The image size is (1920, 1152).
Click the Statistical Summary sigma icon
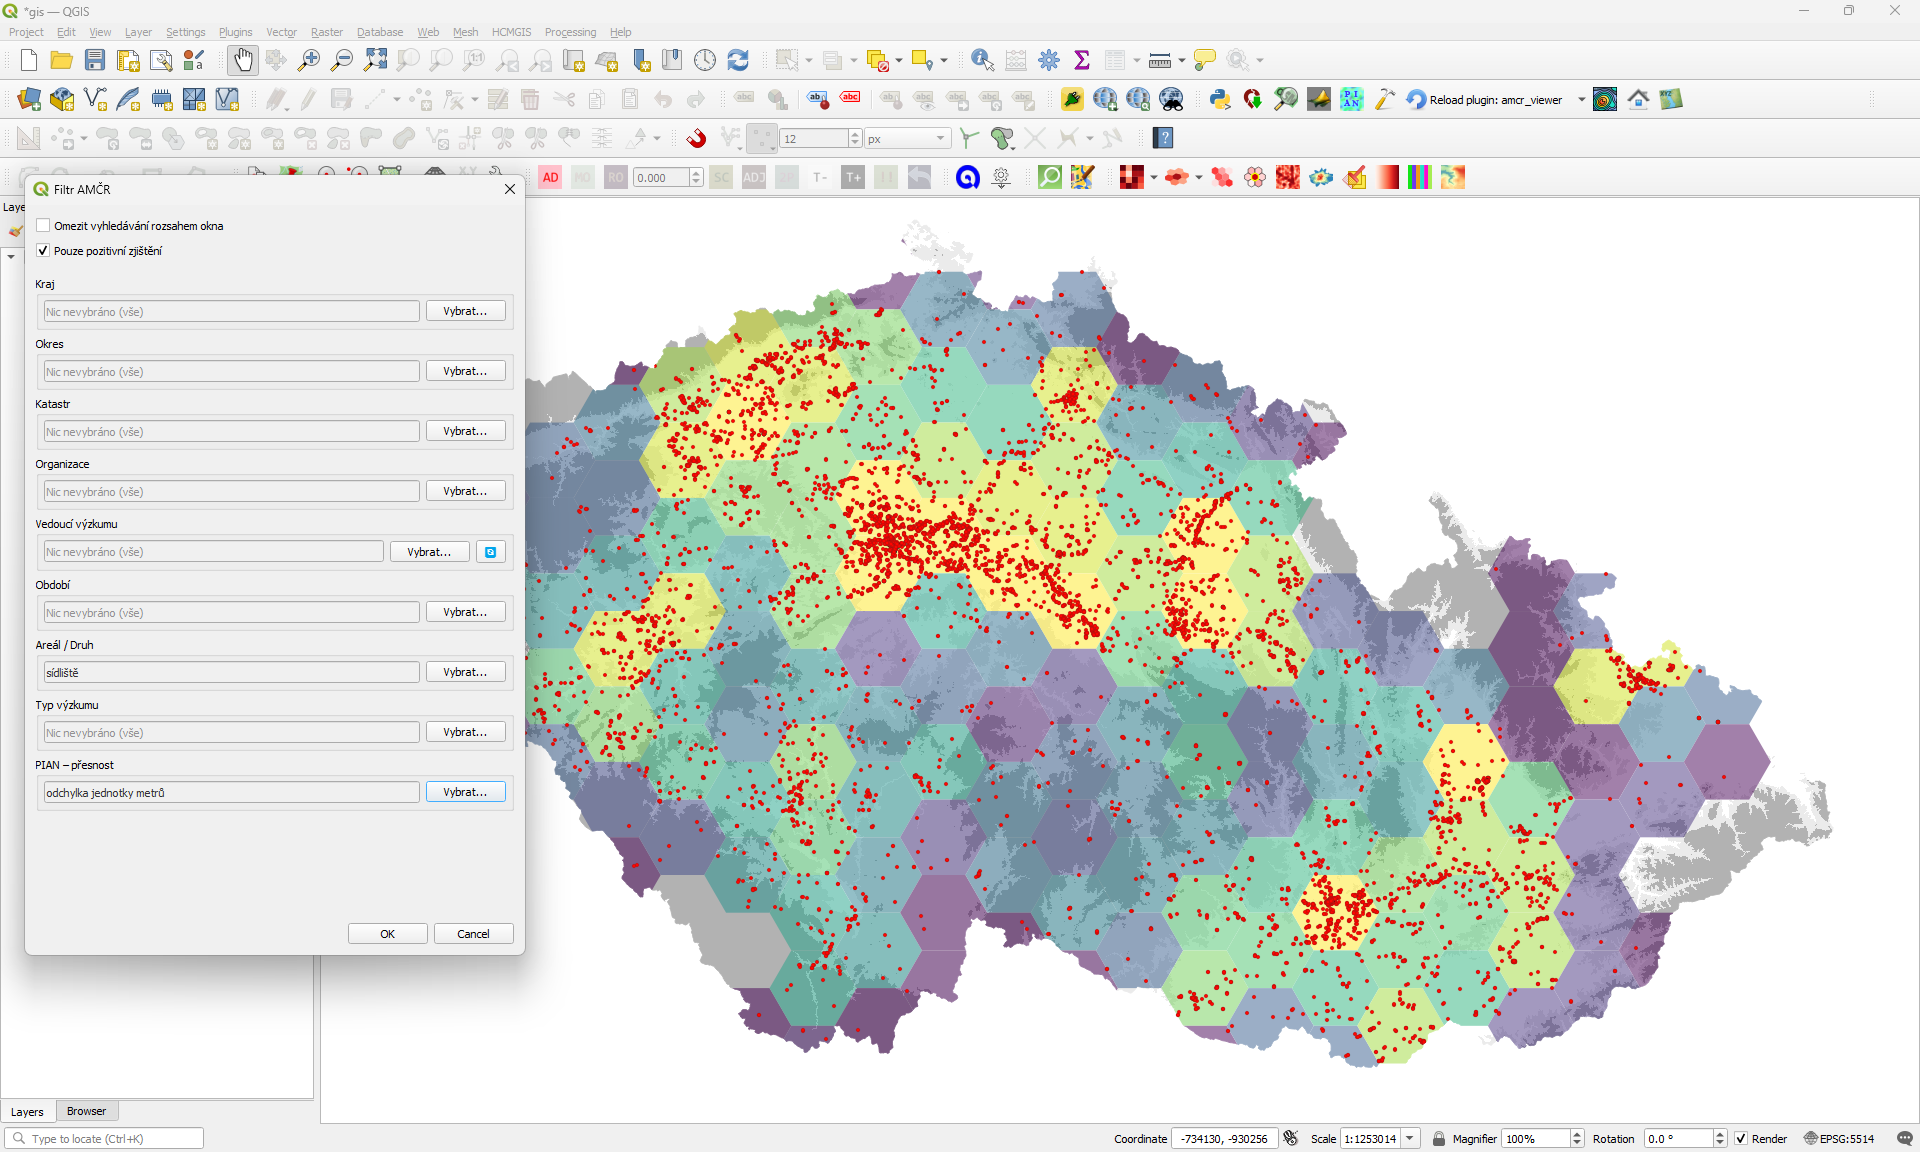click(x=1081, y=60)
